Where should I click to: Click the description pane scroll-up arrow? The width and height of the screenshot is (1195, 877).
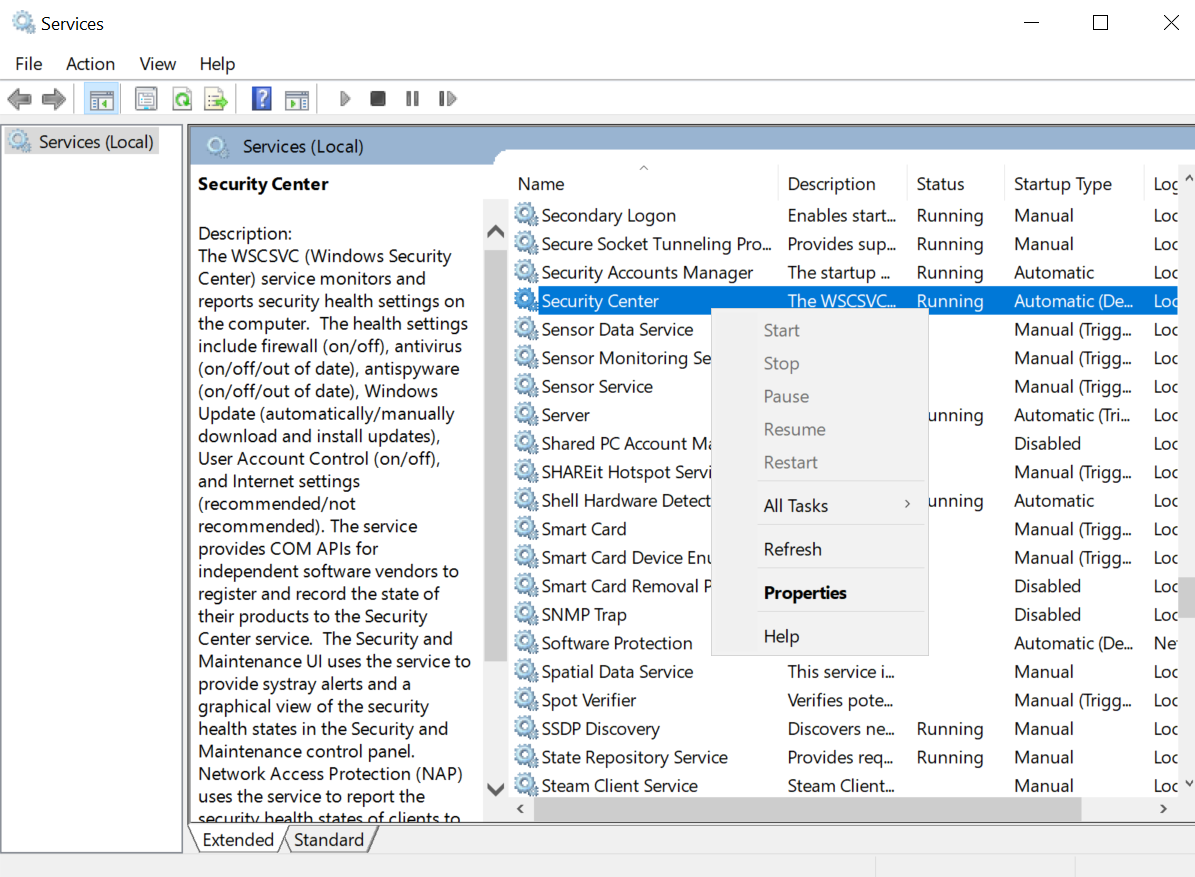495,231
